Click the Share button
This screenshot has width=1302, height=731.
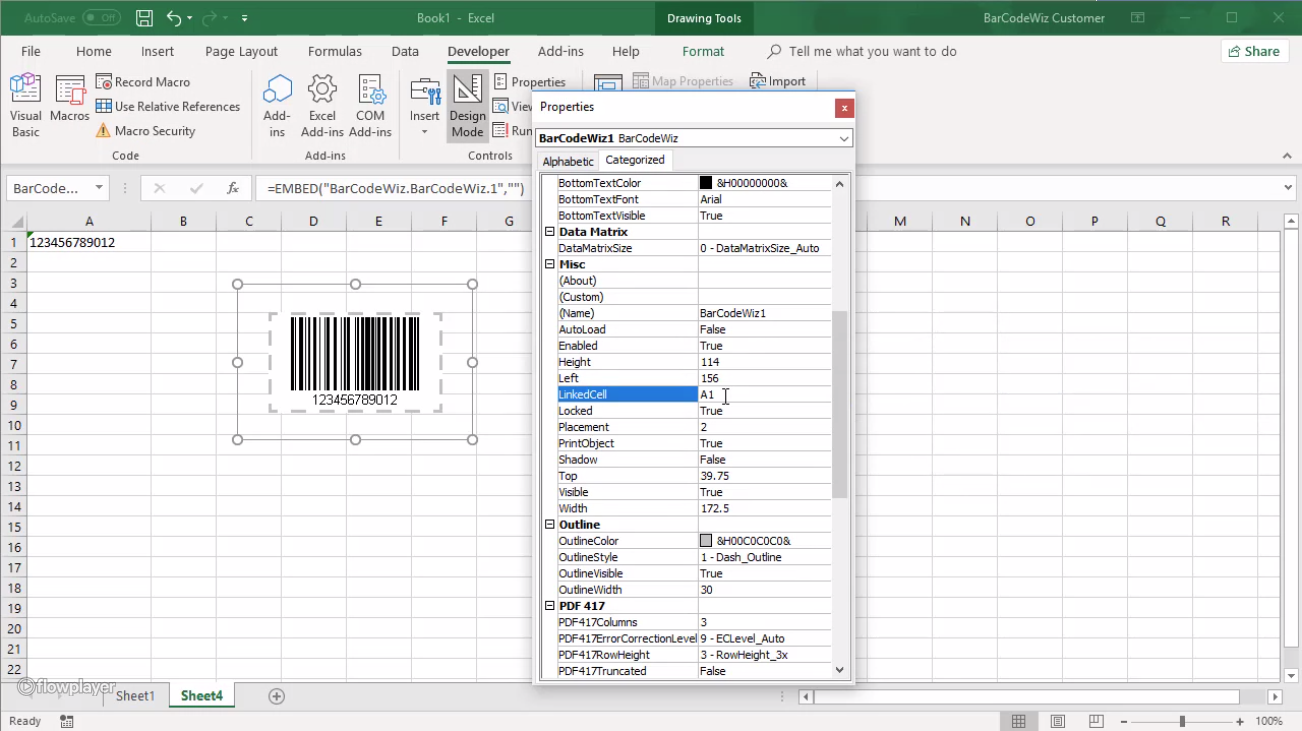point(1253,51)
